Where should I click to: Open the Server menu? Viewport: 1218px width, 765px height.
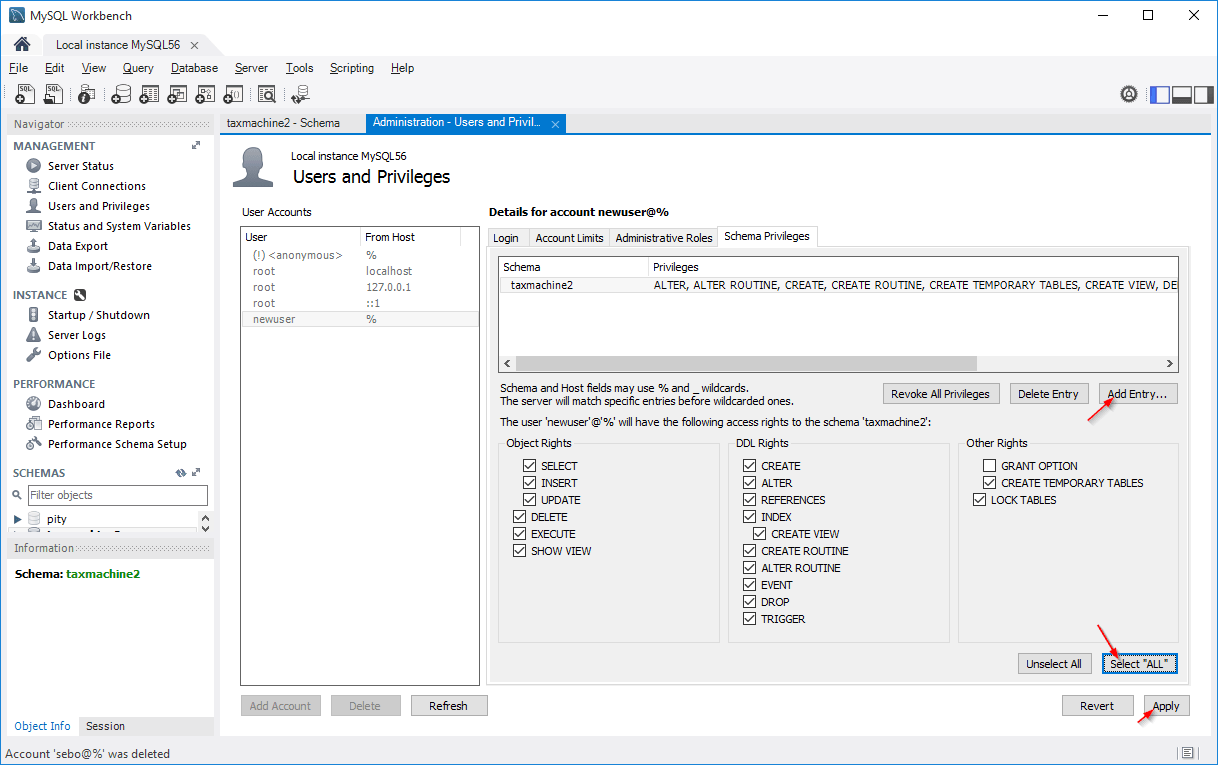click(251, 68)
